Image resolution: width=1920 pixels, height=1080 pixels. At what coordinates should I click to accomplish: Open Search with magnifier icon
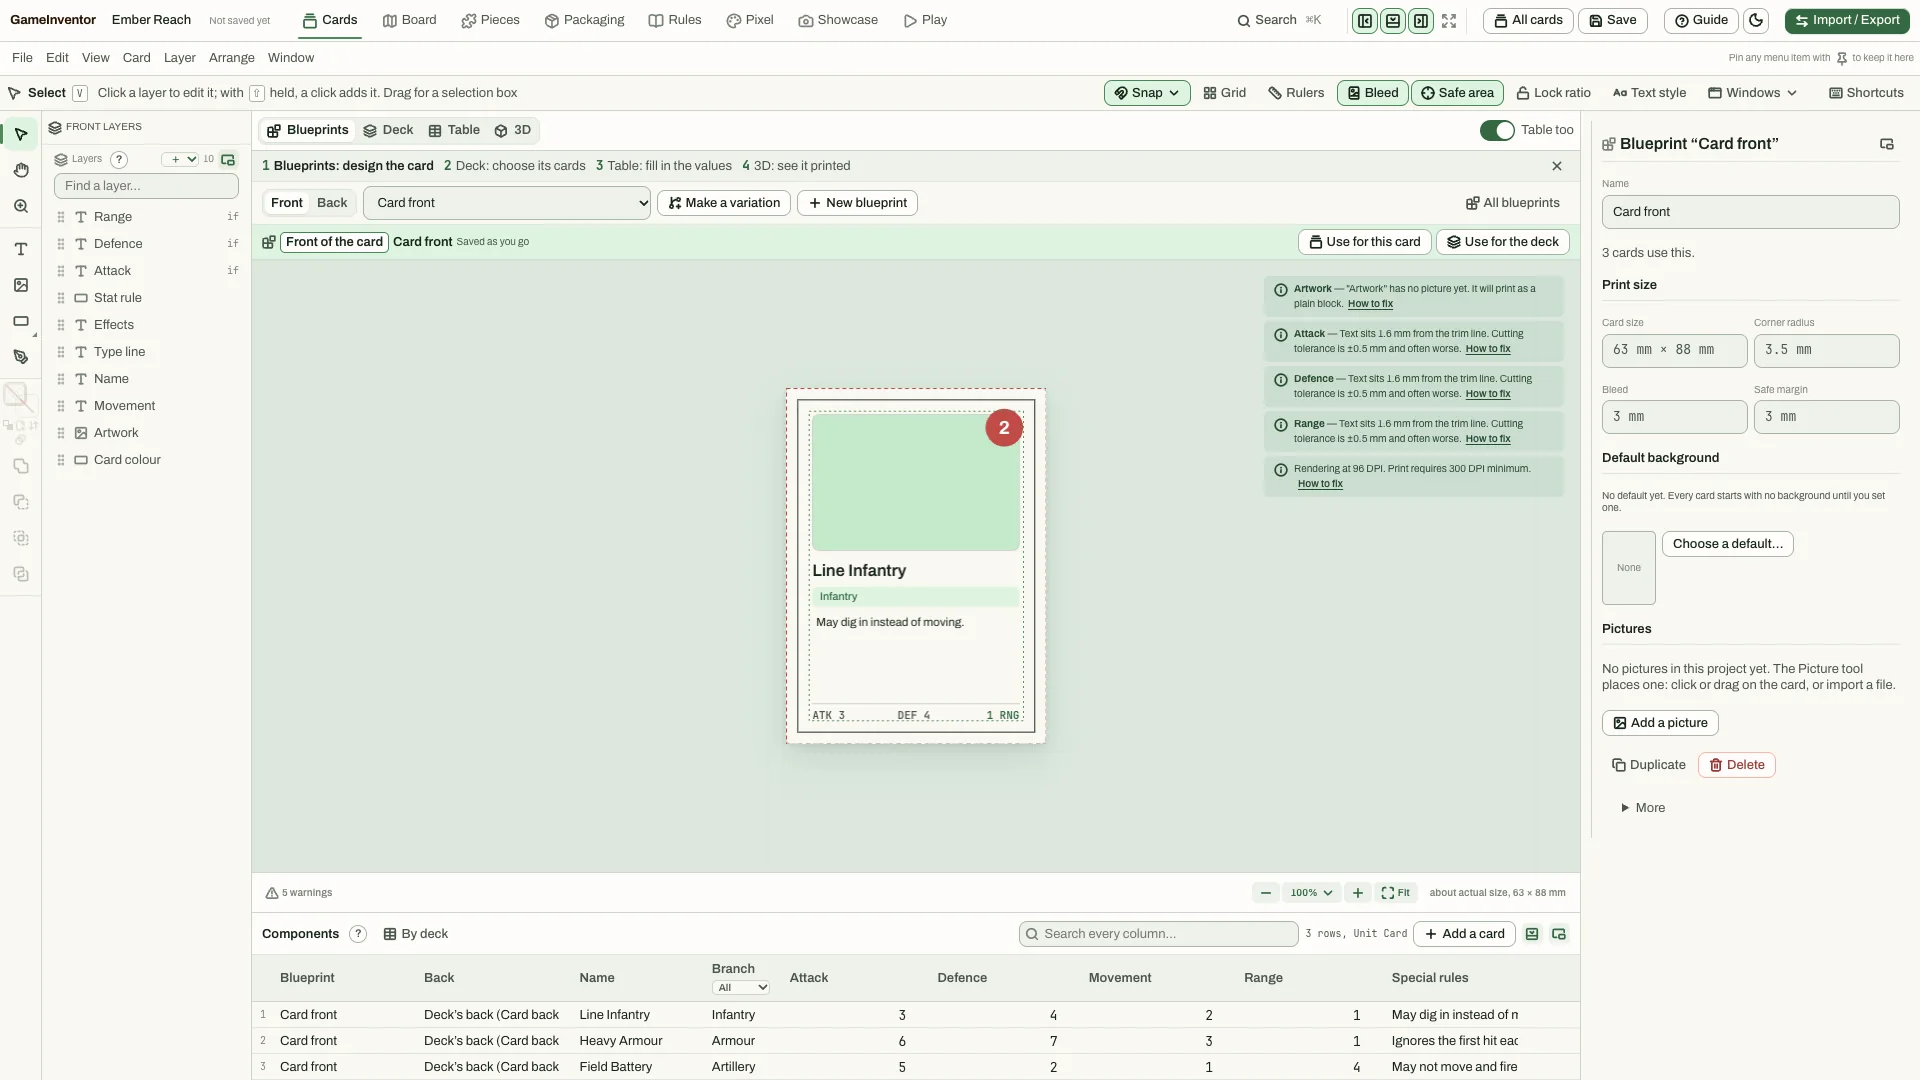pyautogui.click(x=1278, y=20)
